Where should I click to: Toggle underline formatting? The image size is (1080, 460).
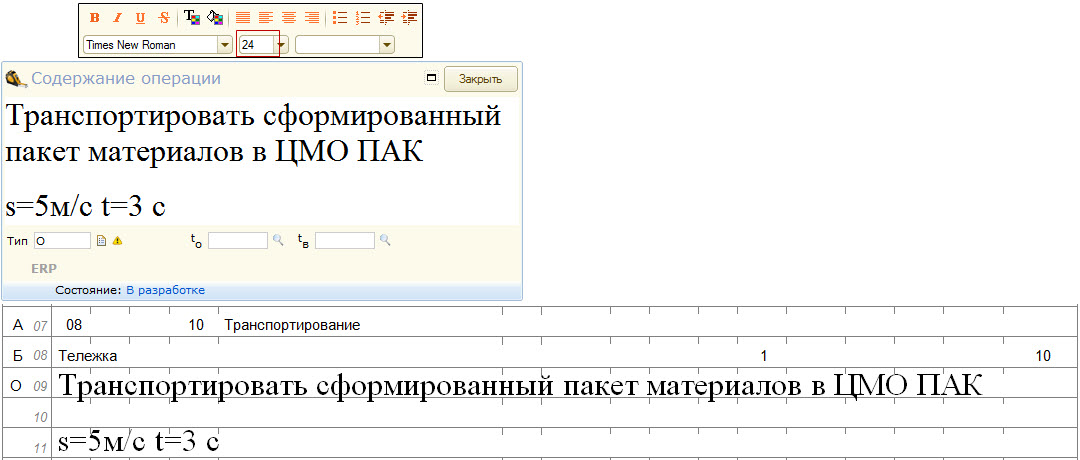point(141,18)
